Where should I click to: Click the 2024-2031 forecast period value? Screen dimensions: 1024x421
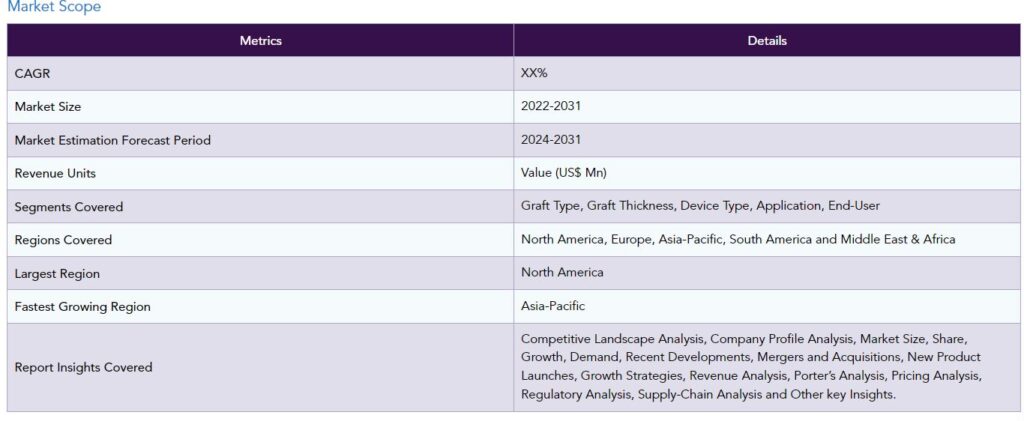click(550, 140)
